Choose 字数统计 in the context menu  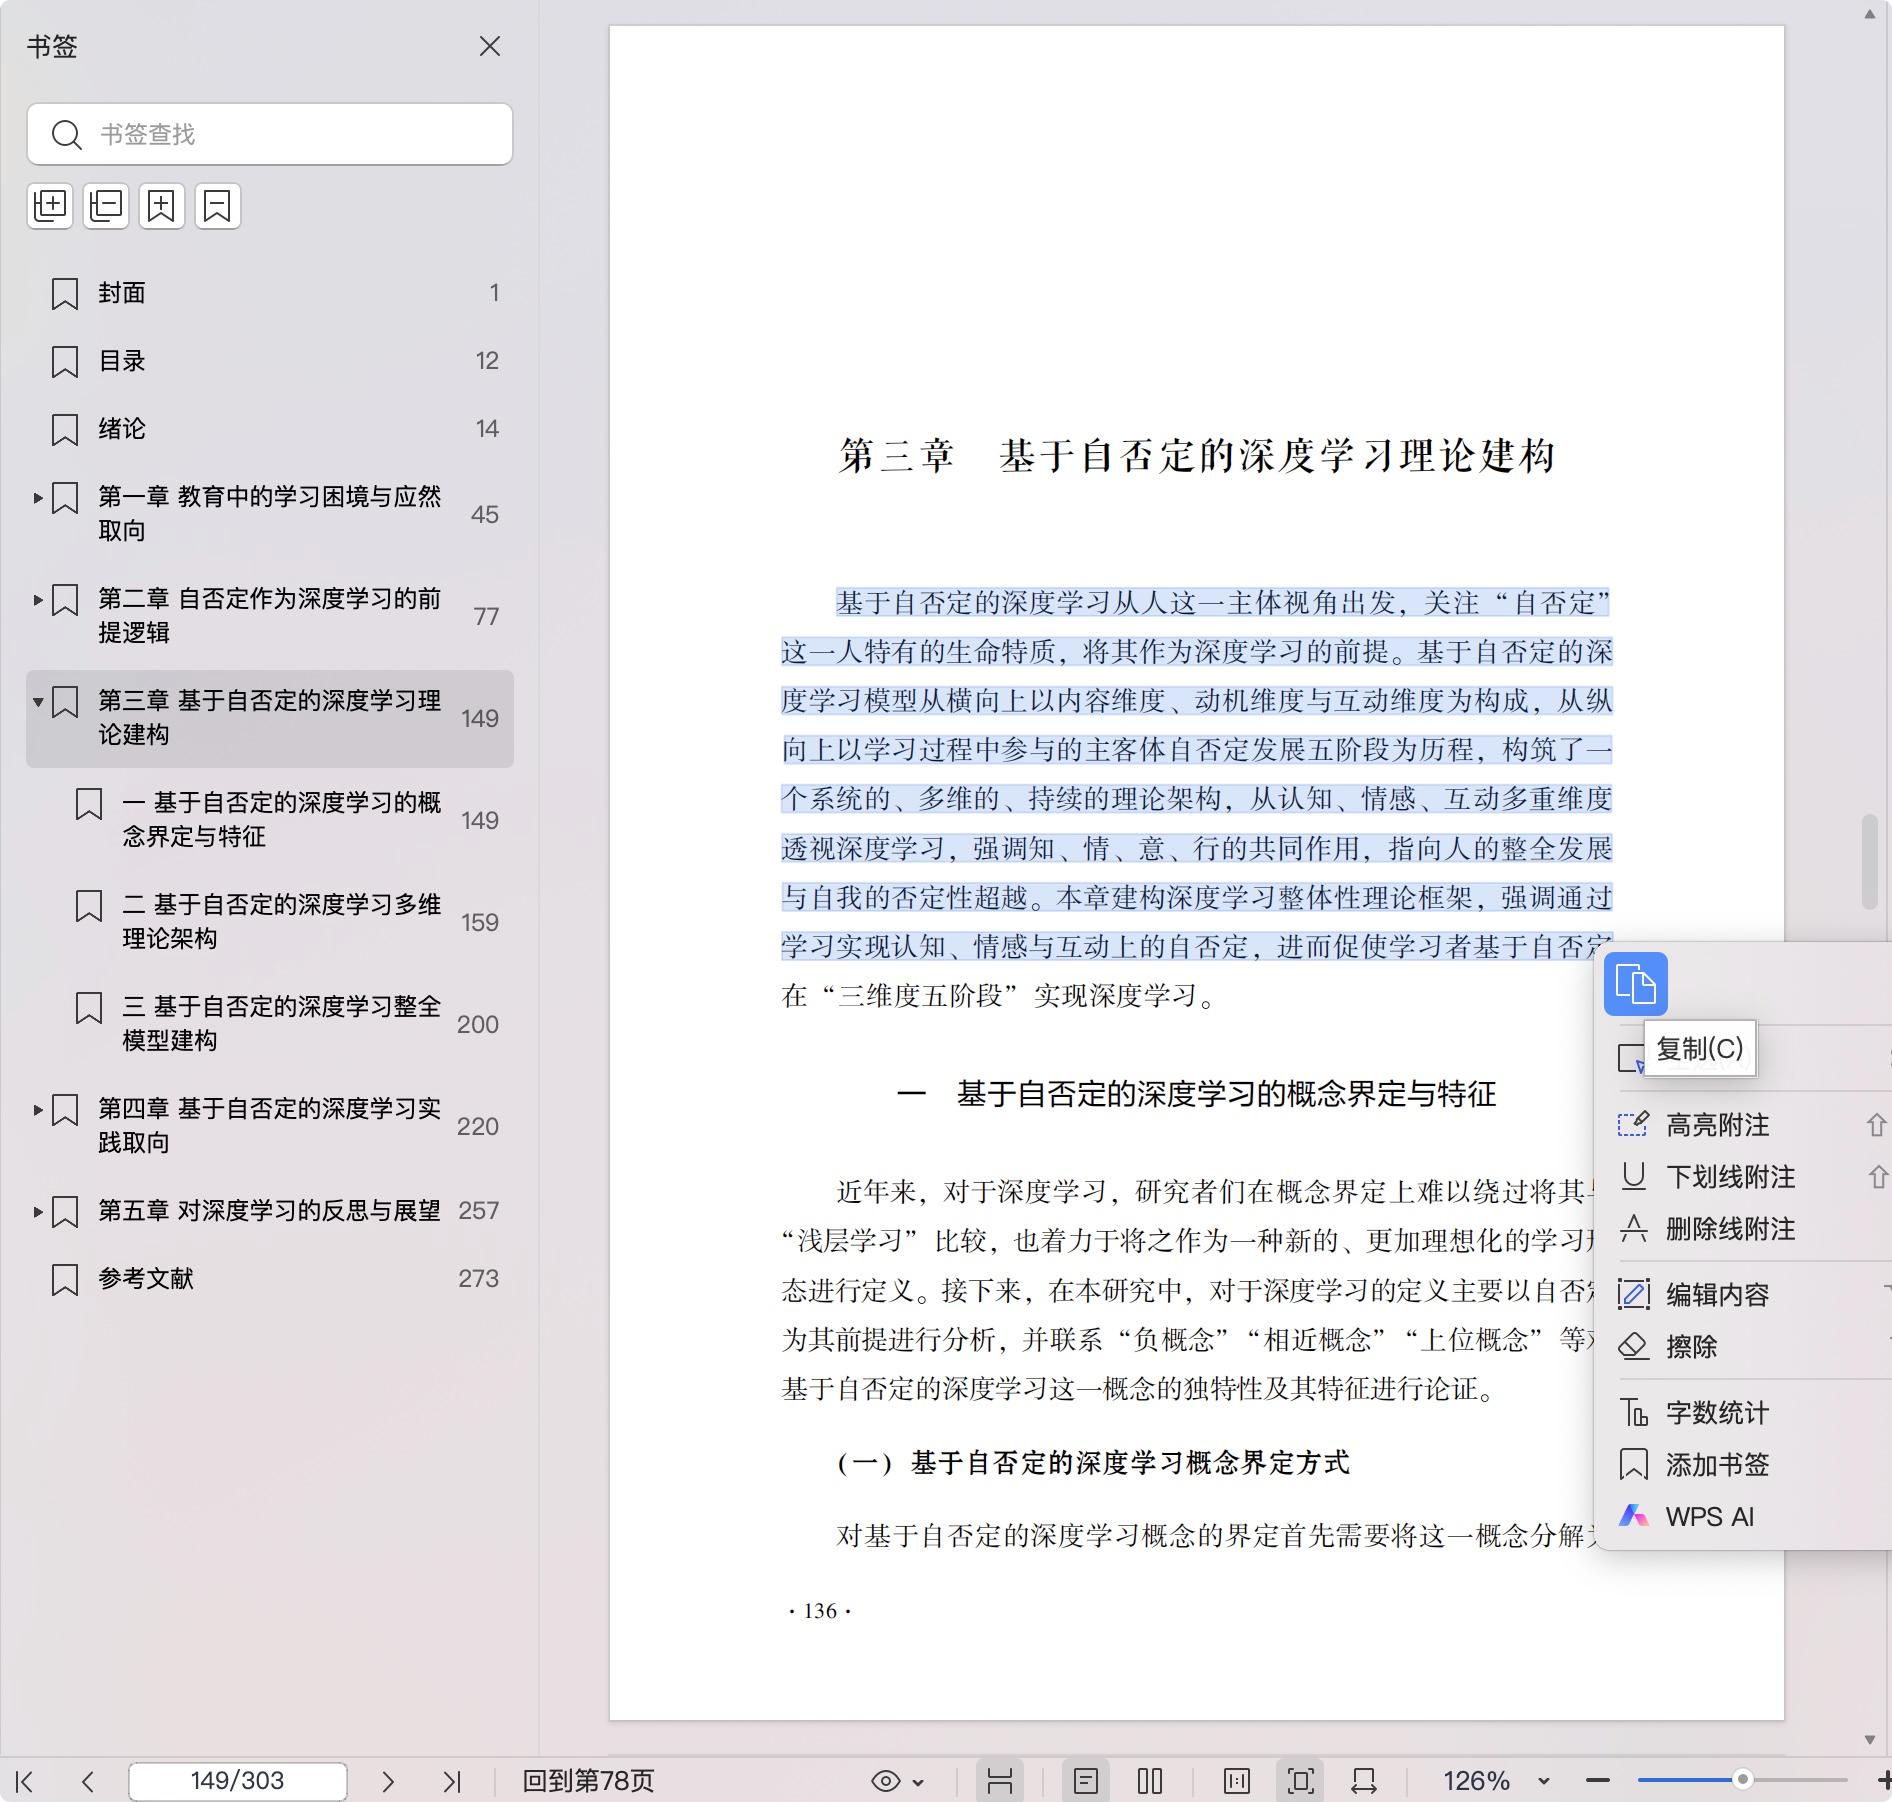[1717, 1413]
